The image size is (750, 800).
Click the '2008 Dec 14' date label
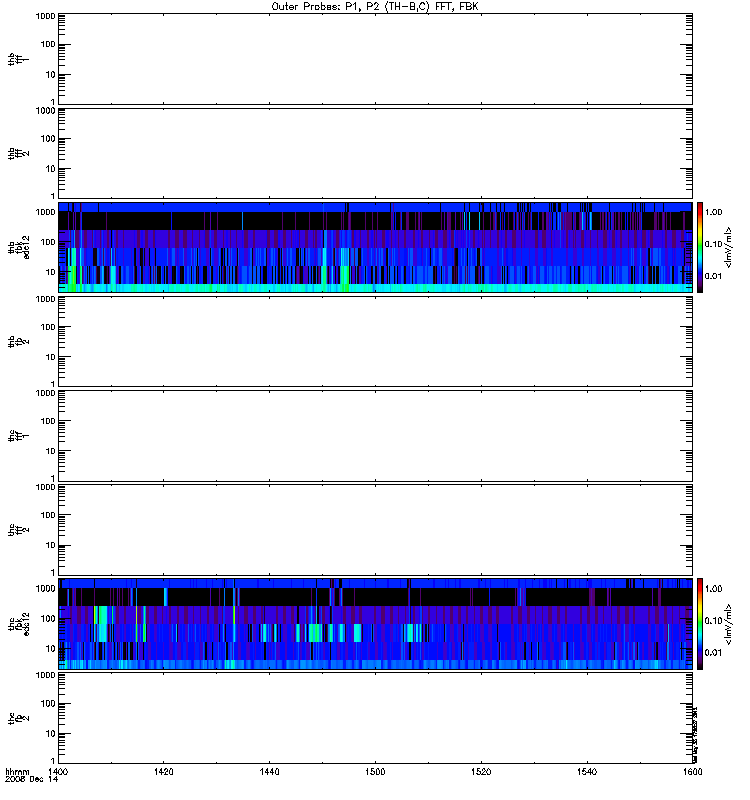point(31,779)
